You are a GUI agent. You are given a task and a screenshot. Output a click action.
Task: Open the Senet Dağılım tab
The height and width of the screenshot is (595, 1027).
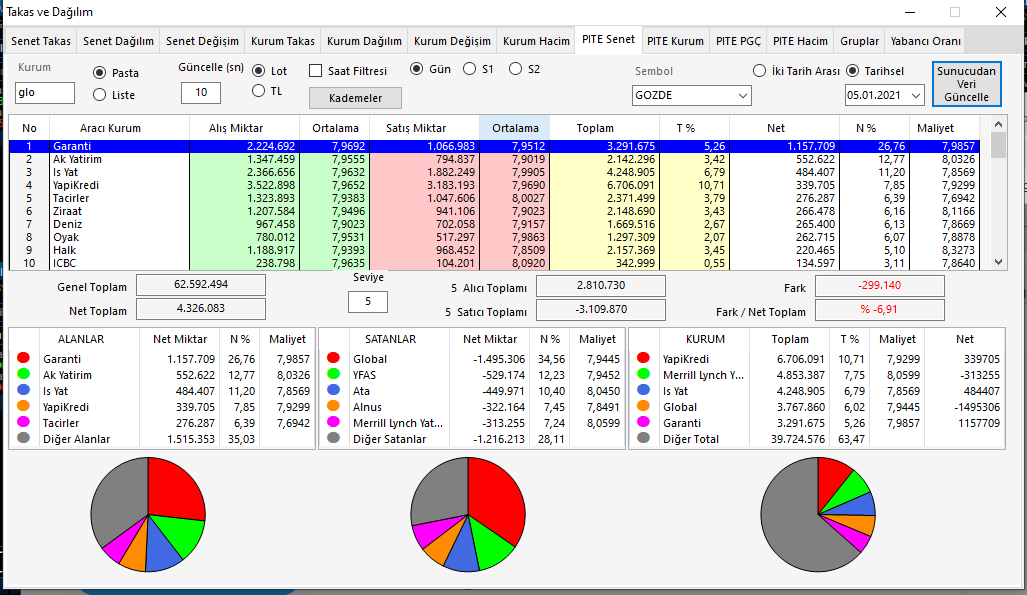(x=119, y=41)
